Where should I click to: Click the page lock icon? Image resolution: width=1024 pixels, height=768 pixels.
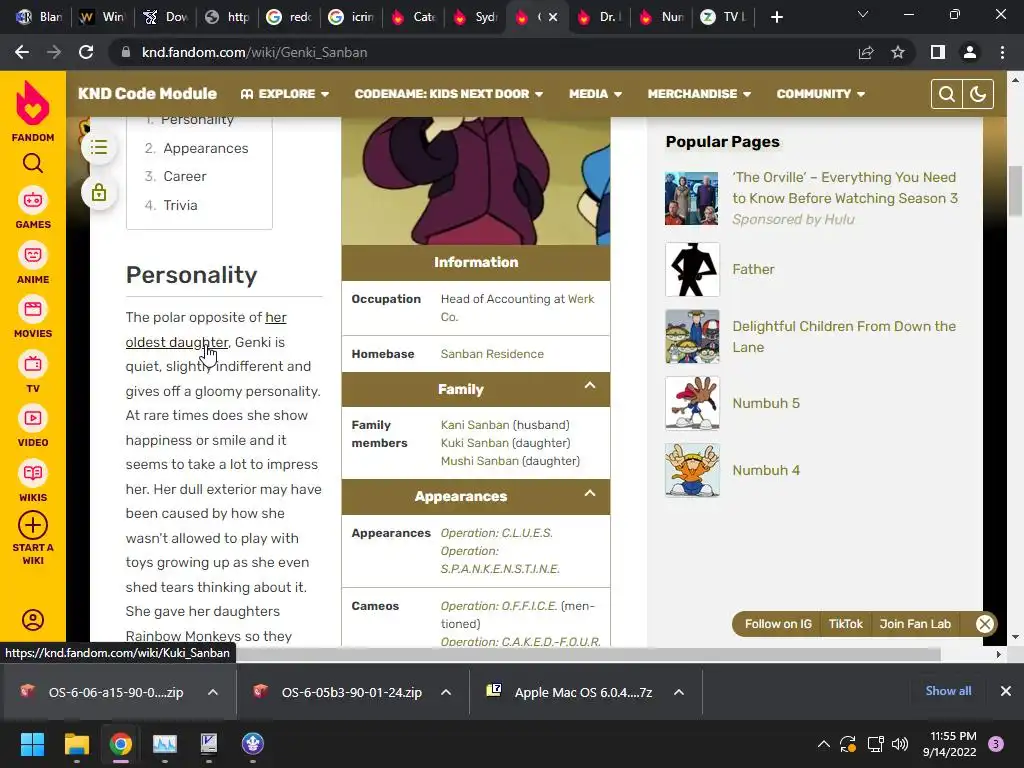(99, 193)
